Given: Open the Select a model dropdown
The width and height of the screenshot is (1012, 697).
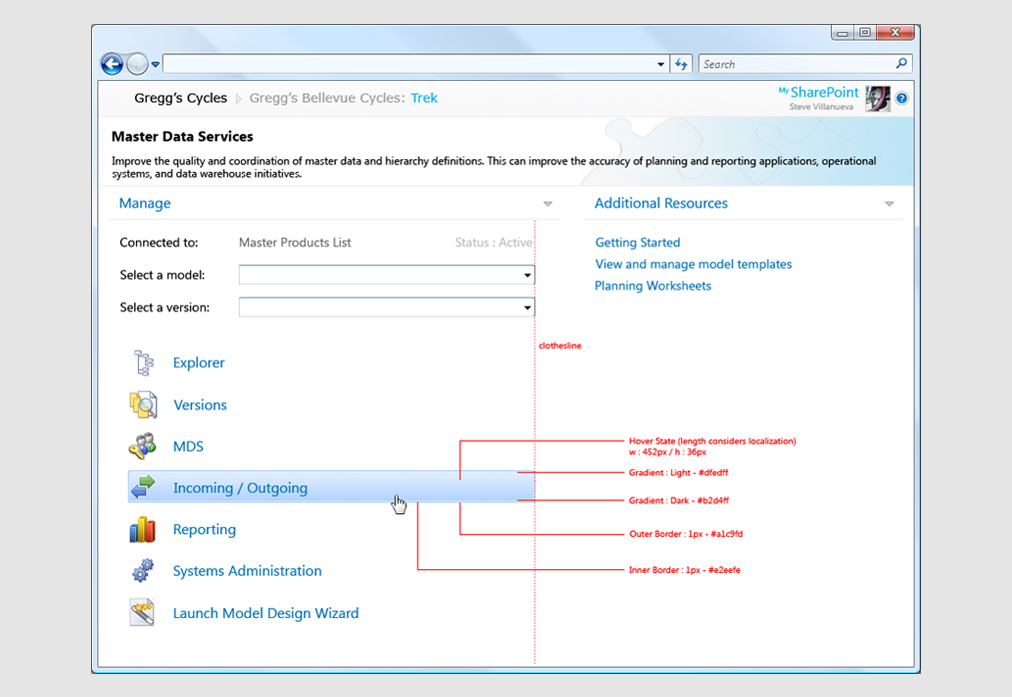Looking at the screenshot, I should pos(527,275).
